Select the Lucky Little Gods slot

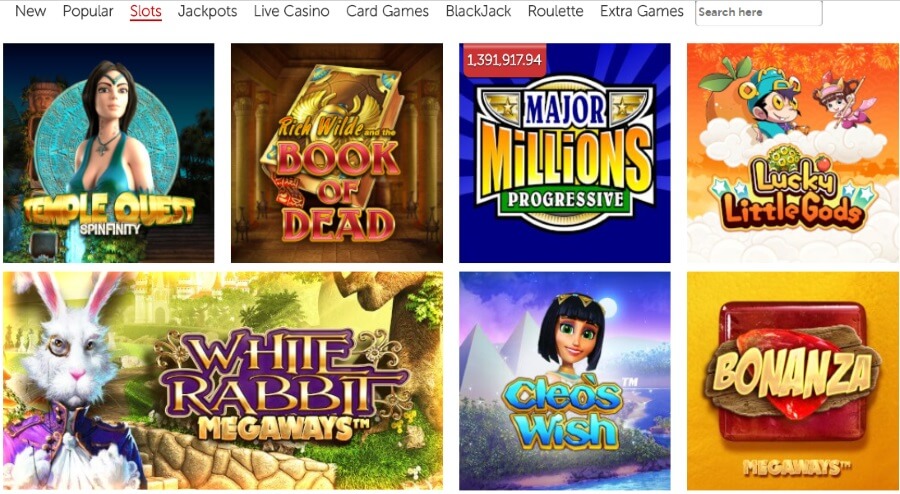point(793,153)
